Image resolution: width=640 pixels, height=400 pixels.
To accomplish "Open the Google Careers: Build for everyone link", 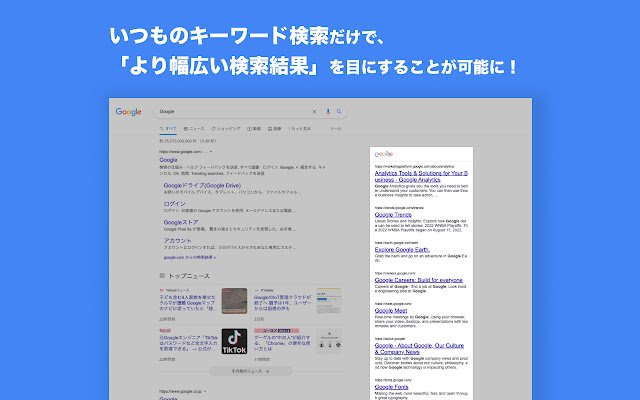I will click(418, 280).
